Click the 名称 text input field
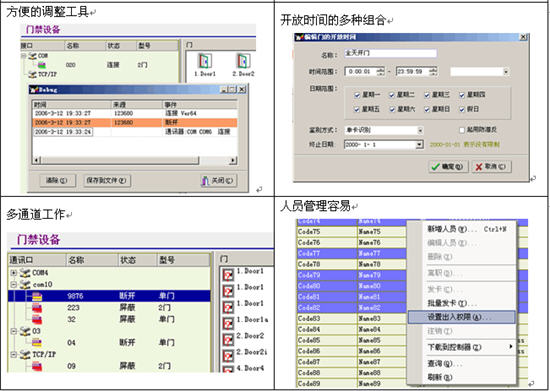The image size is (550, 391). coord(390,53)
